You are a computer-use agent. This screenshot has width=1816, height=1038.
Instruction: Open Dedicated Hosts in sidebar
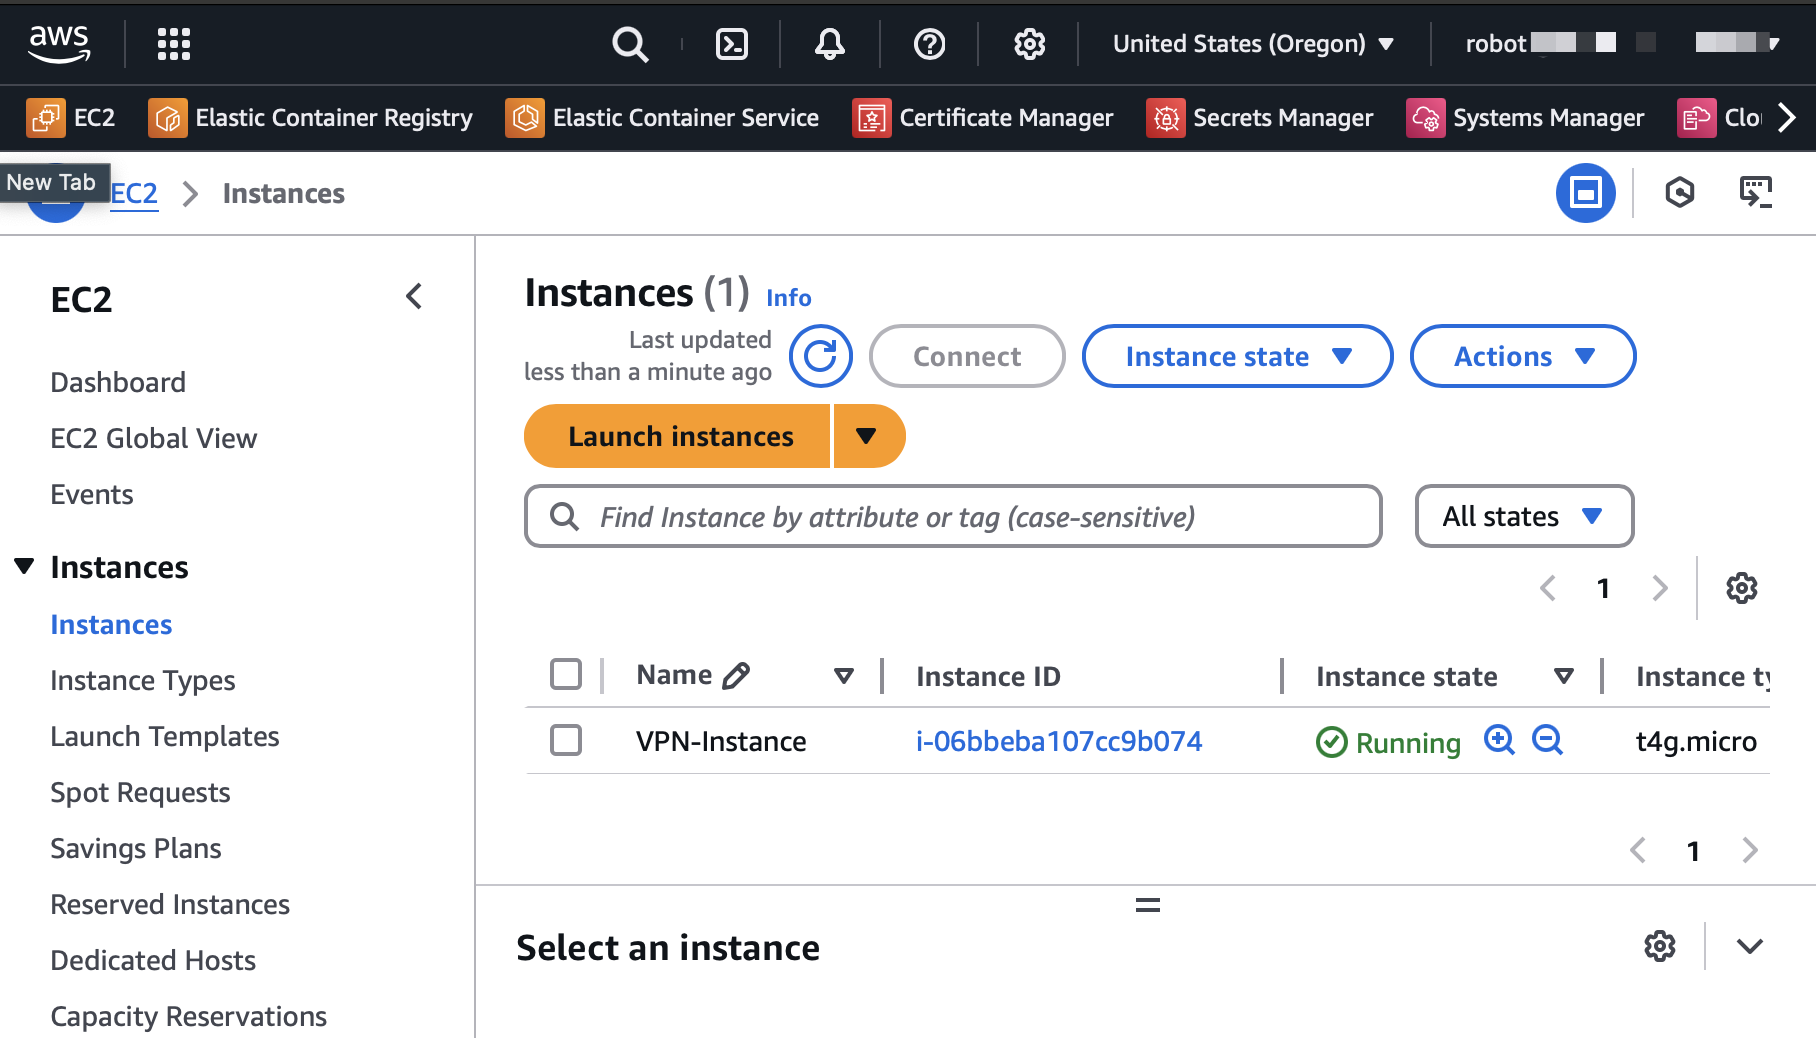[153, 960]
